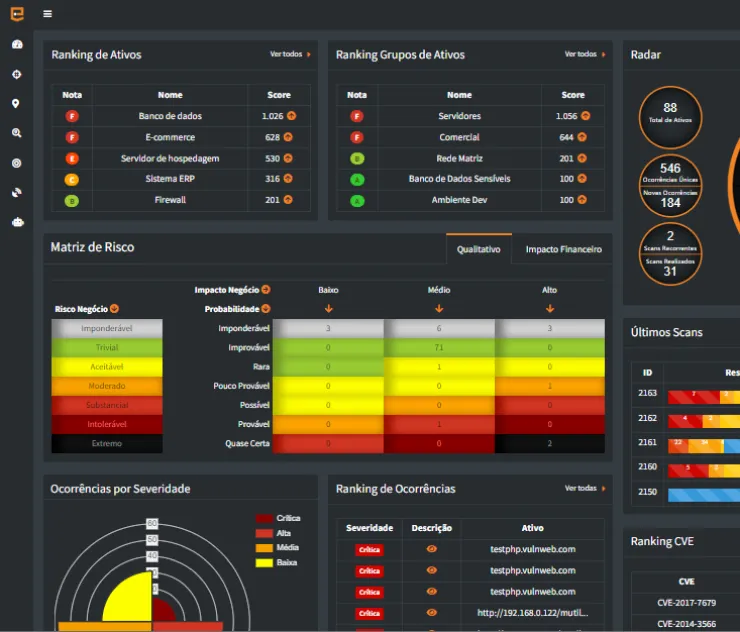
Task: Switch to the Qualitativo tab
Action: coord(479,249)
